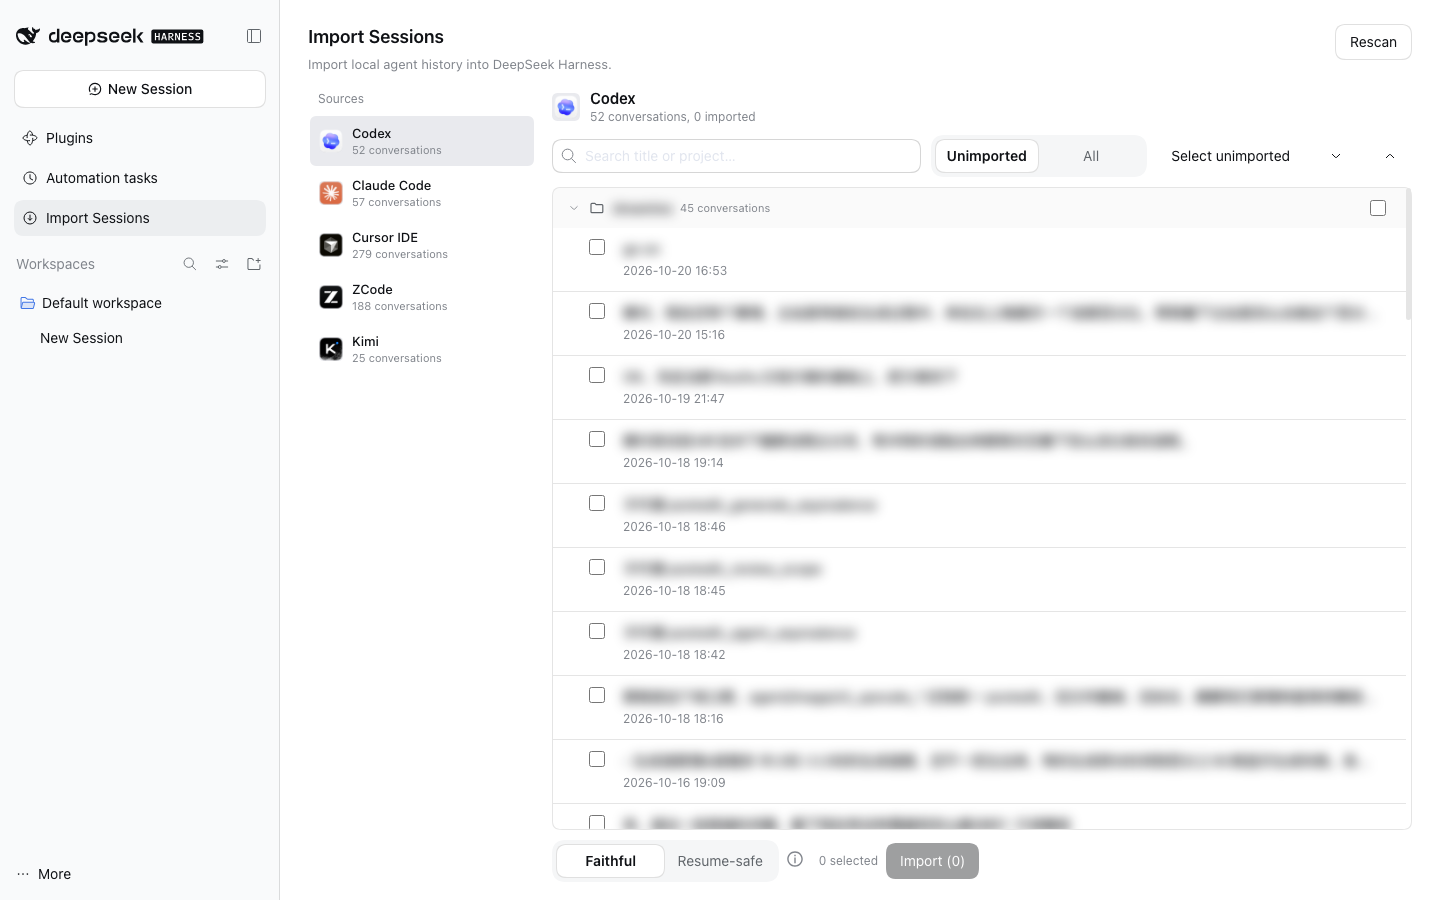Click the folder icon in the 45 conversations group

[597, 208]
